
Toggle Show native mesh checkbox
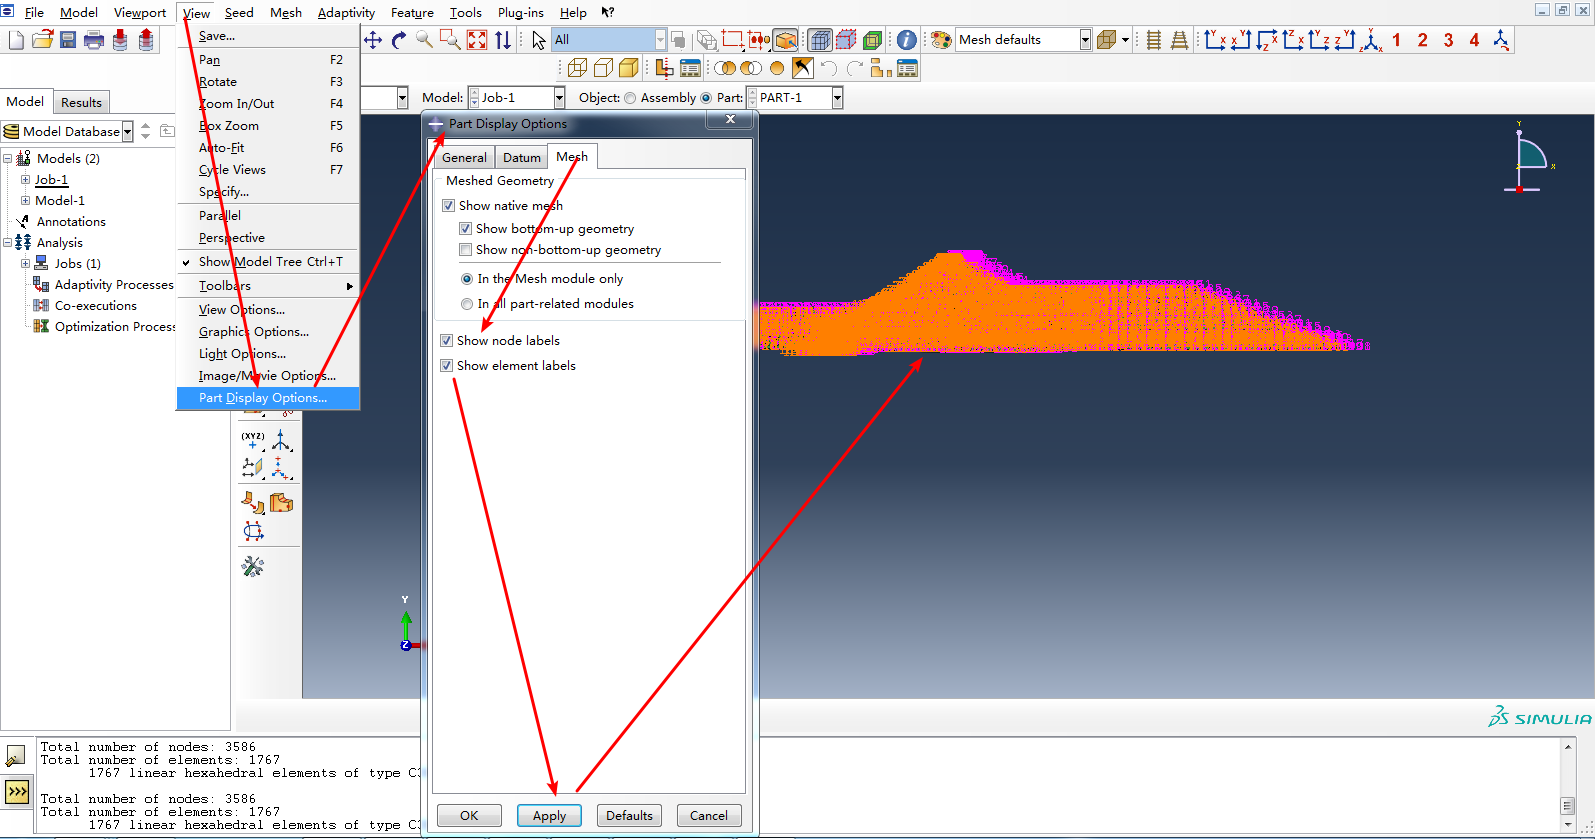[x=448, y=206]
